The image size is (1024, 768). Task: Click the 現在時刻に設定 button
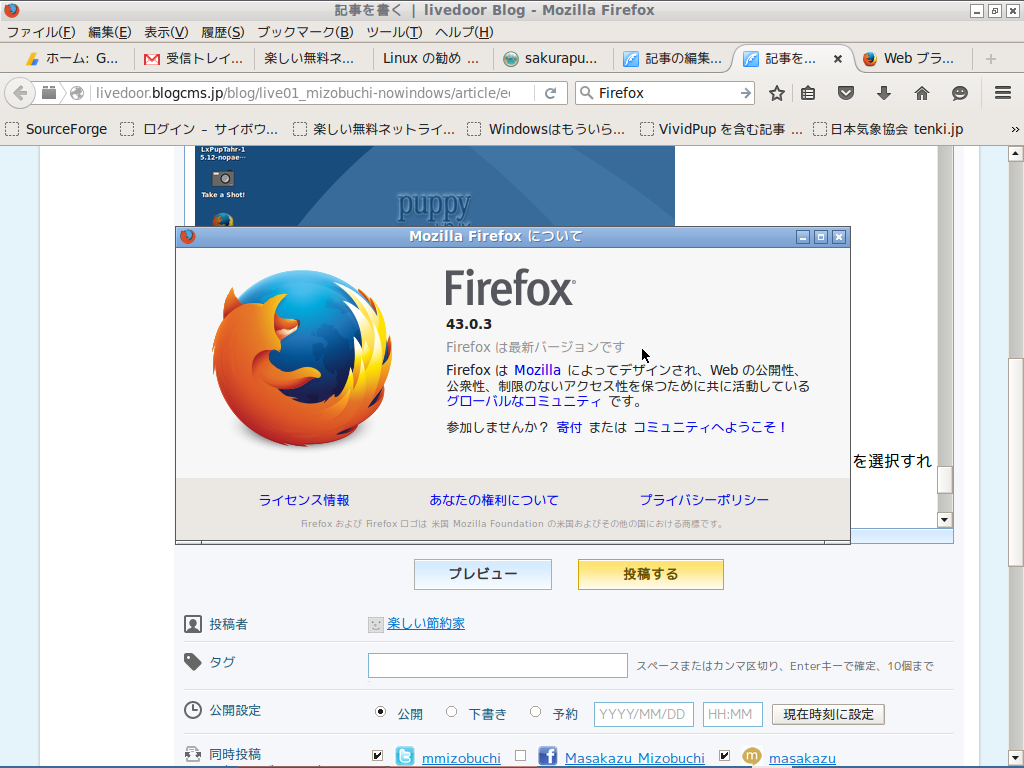point(828,714)
